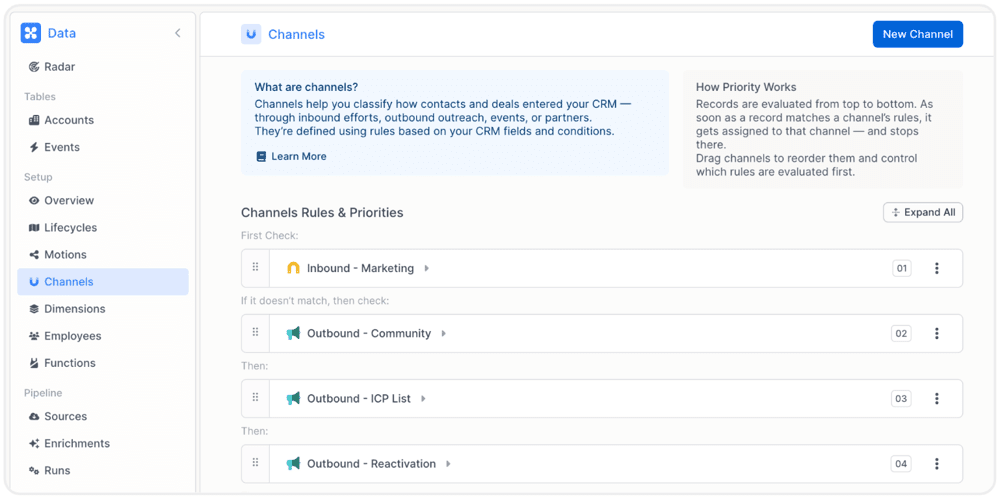Viewport: 1000px width, 500px height.
Task: Click the Sources label in the sidebar
Action: click(x=66, y=416)
